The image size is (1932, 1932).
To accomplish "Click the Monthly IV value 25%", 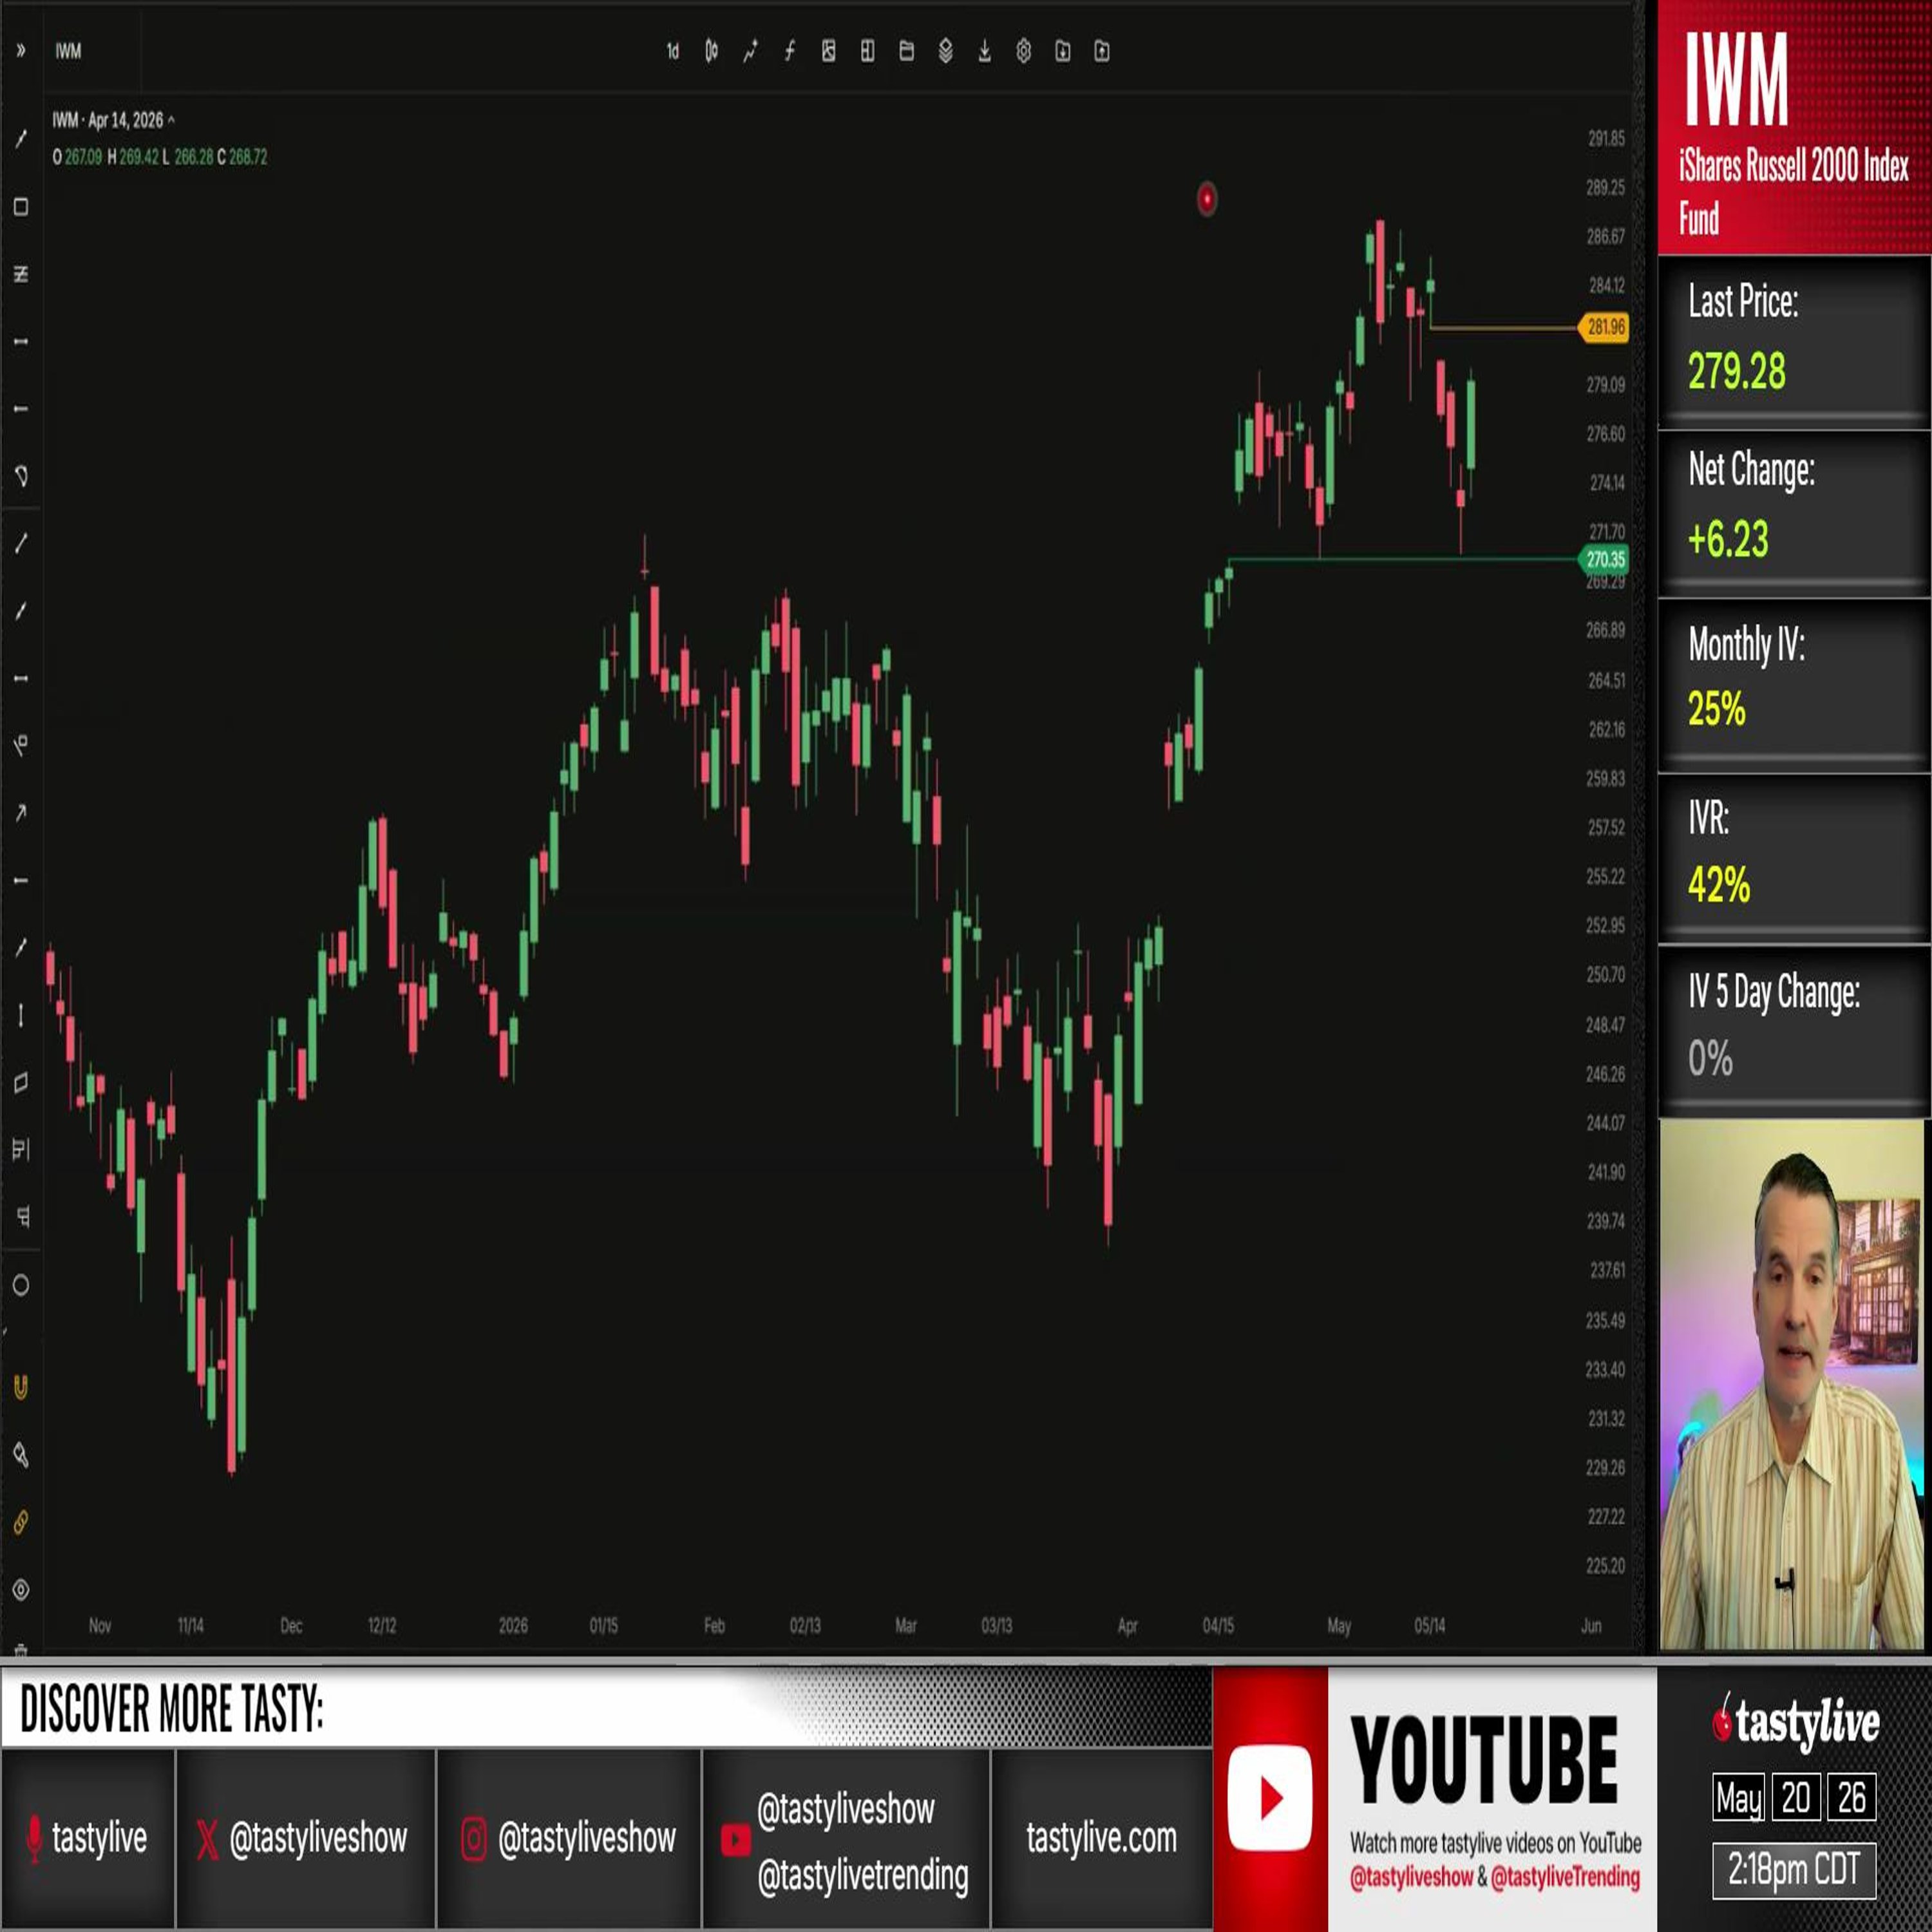I will (x=1716, y=709).
